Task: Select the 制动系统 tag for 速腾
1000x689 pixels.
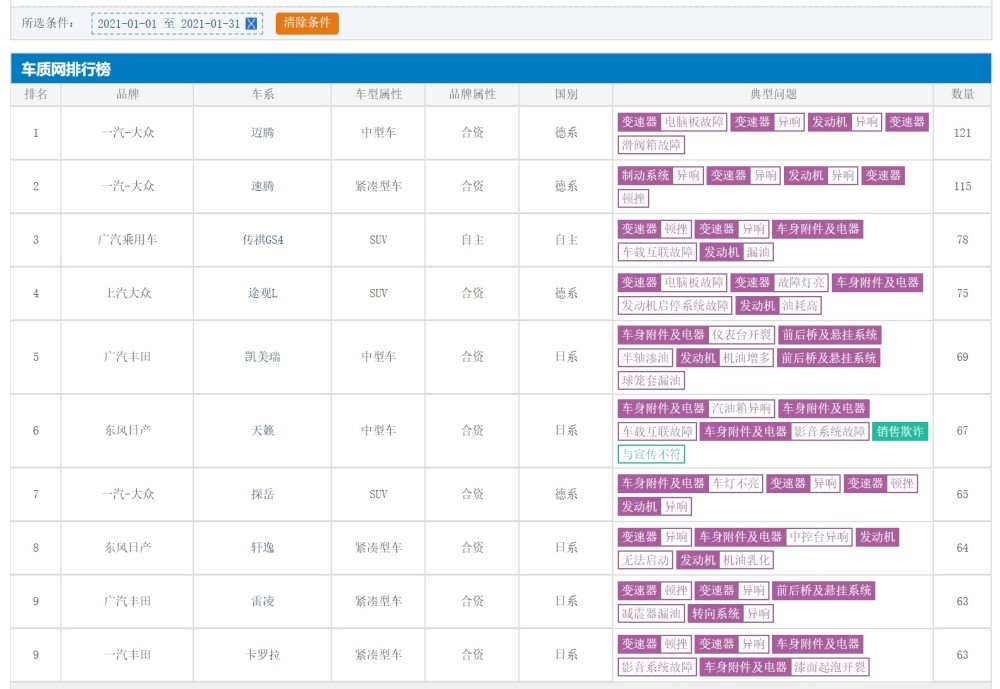Action: (x=645, y=175)
